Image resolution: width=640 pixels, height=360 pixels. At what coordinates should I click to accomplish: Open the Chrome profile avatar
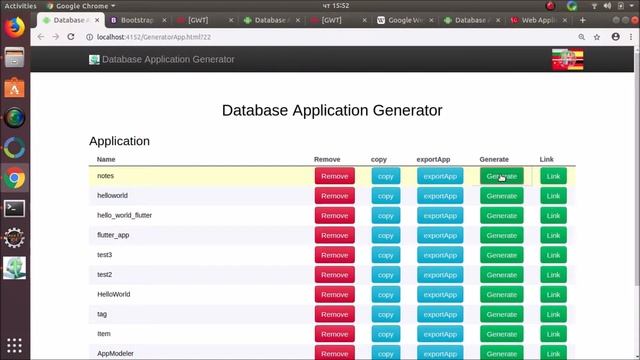616,37
